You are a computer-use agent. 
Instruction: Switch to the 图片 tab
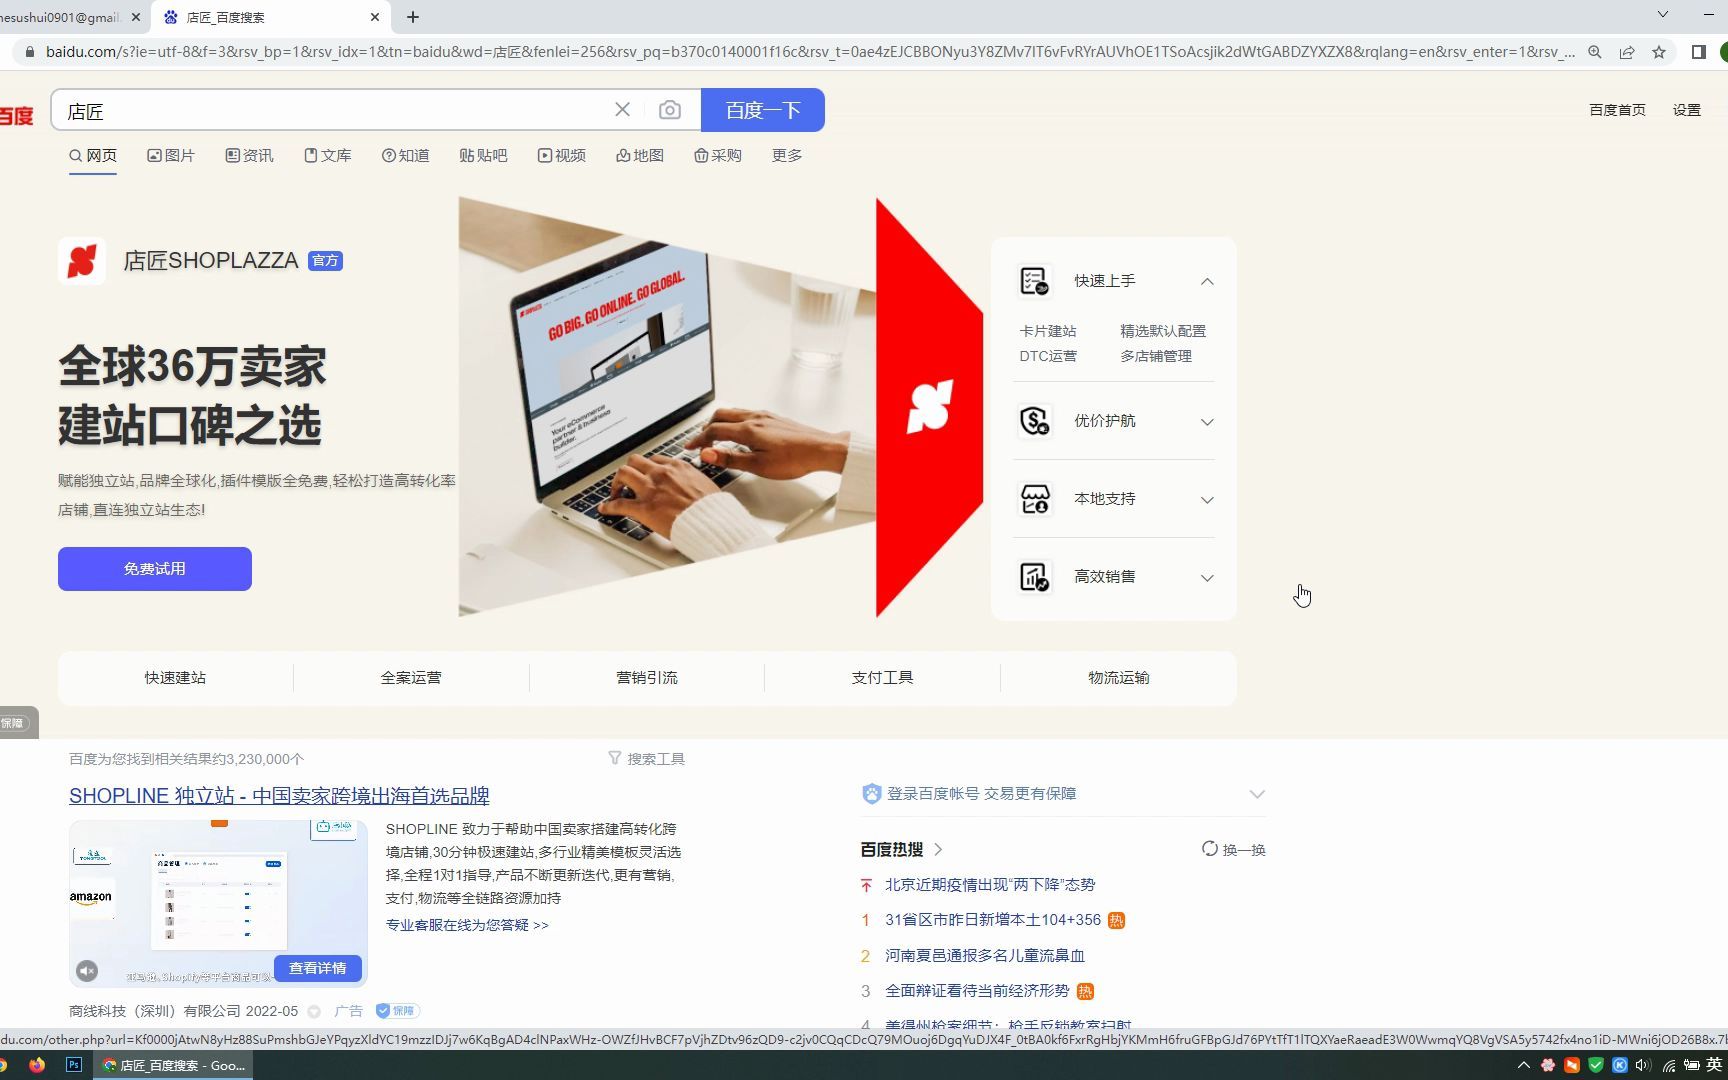(x=171, y=156)
